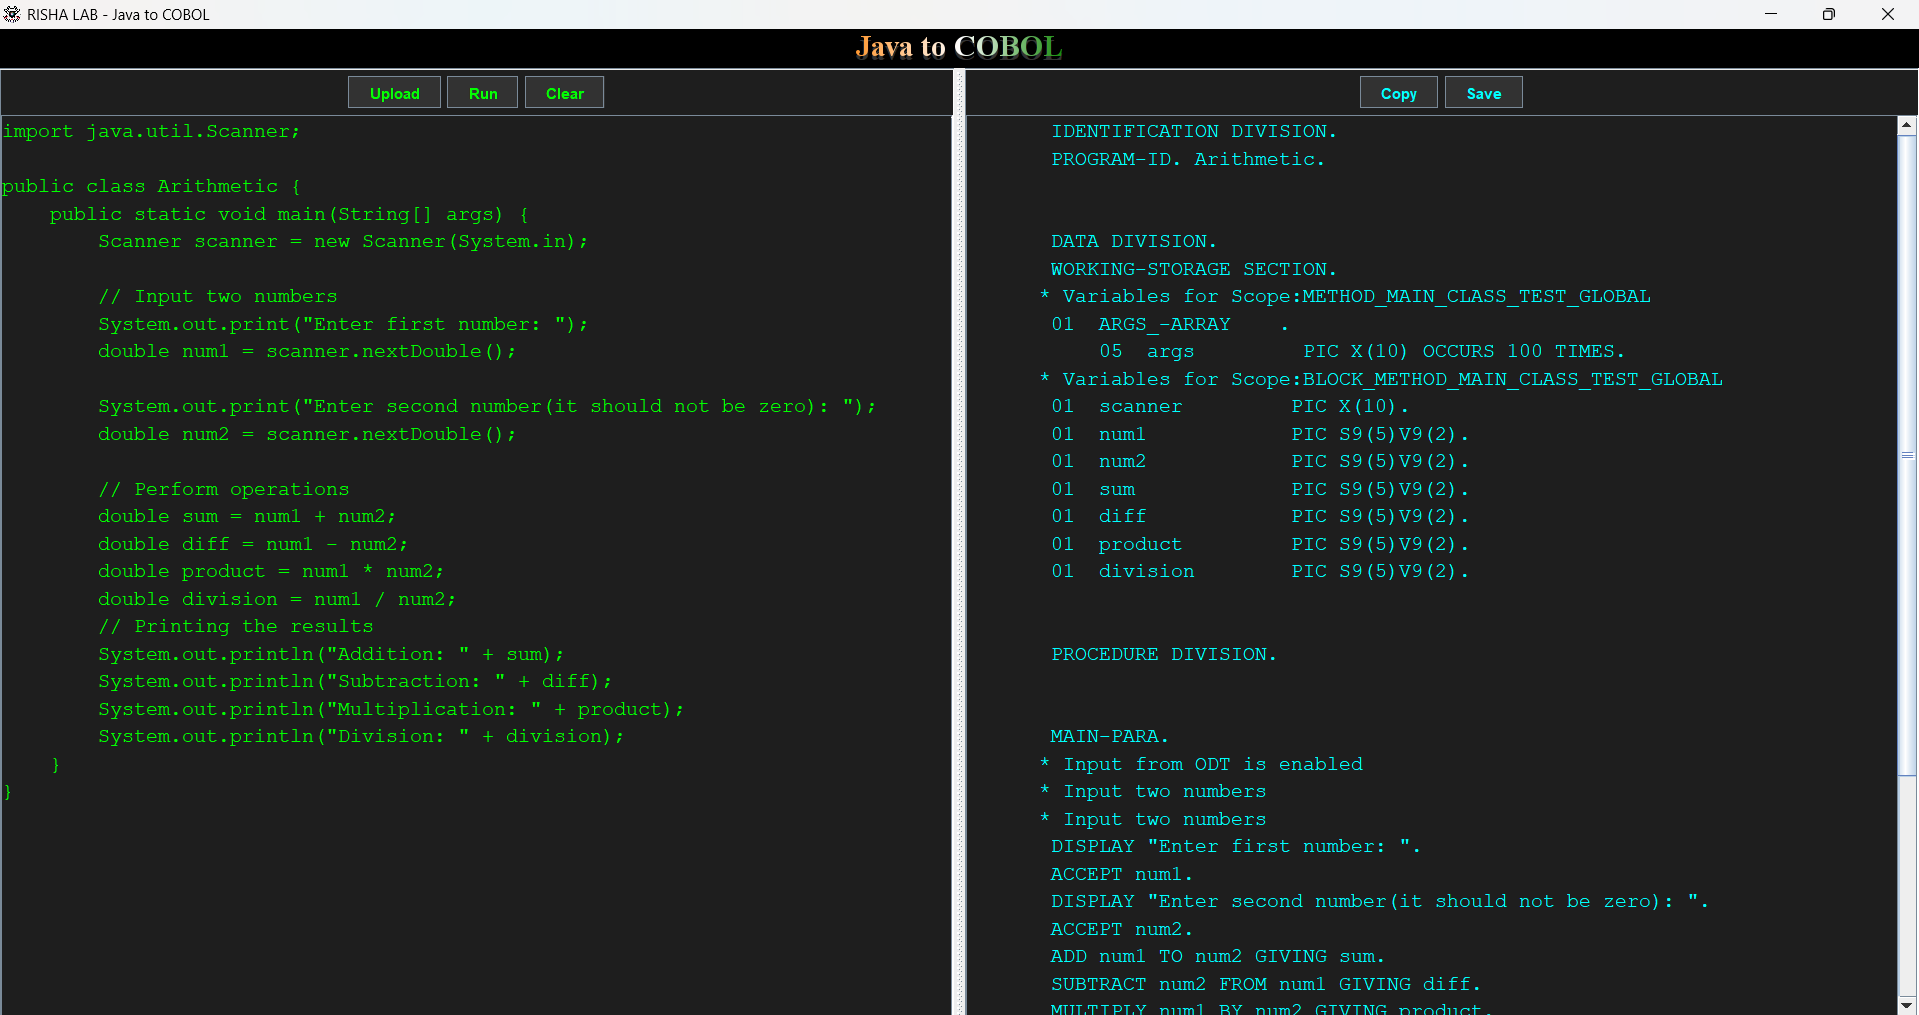The height and width of the screenshot is (1015, 1919).
Task: Click the splitter between Java and COBOL panes
Action: 959,540
